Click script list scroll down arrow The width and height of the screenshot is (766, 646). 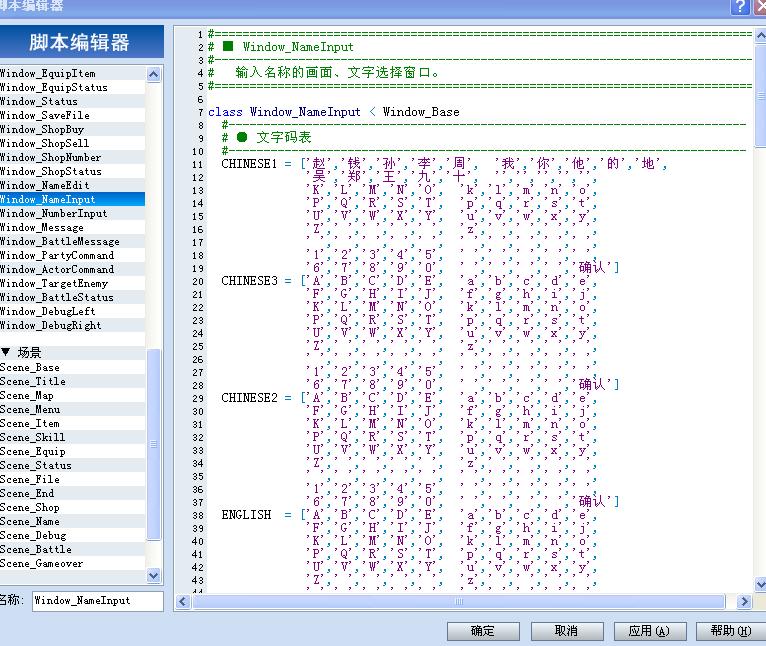pyautogui.click(x=153, y=576)
